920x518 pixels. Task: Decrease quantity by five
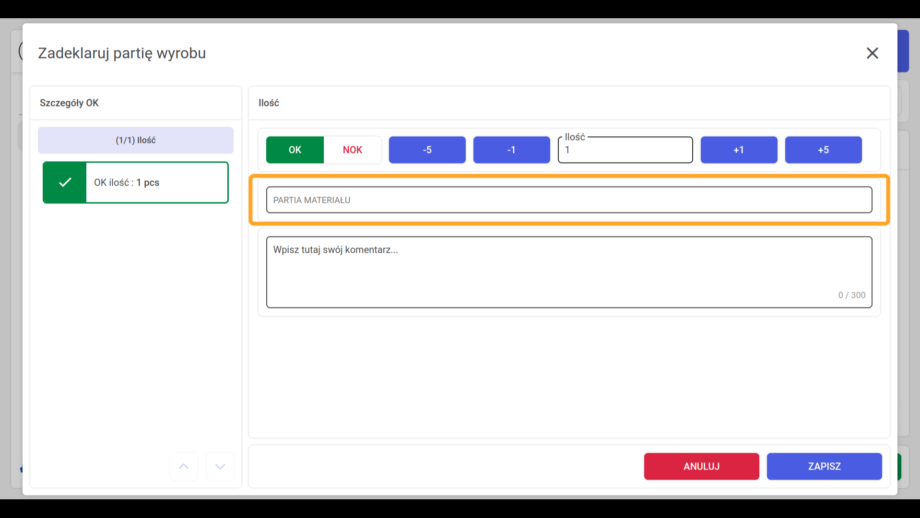tap(427, 150)
